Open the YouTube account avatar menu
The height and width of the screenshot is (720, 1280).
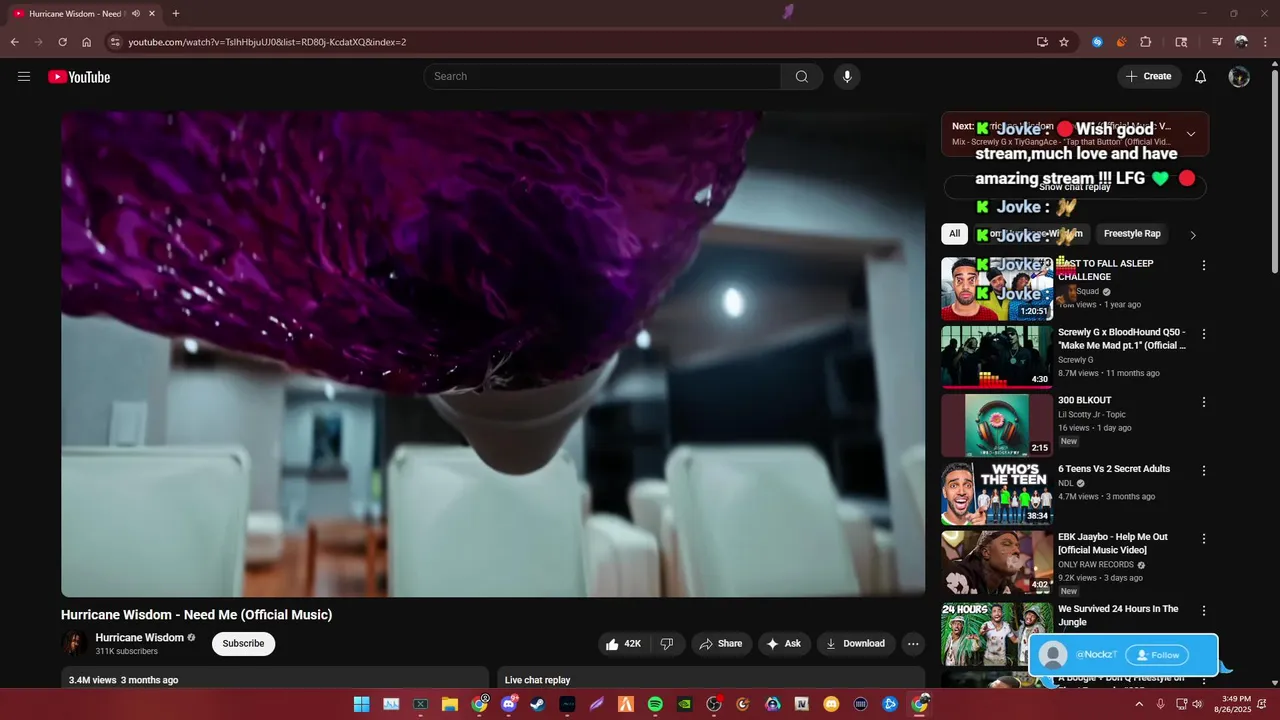(1239, 76)
